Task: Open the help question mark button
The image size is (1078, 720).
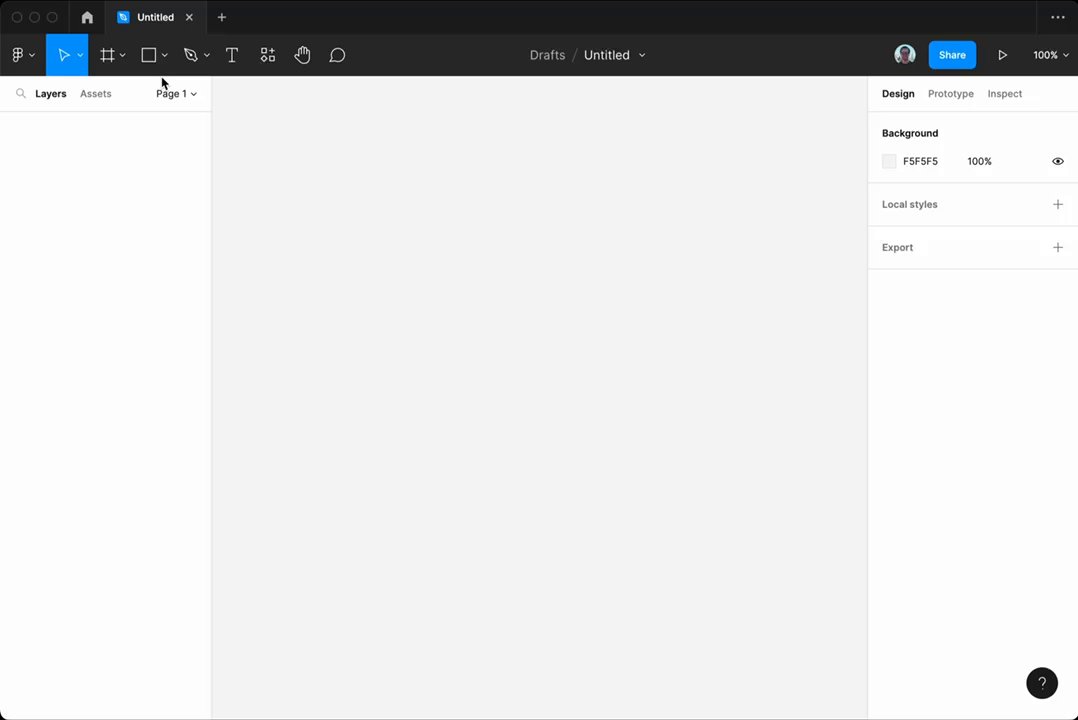Action: 1042,683
